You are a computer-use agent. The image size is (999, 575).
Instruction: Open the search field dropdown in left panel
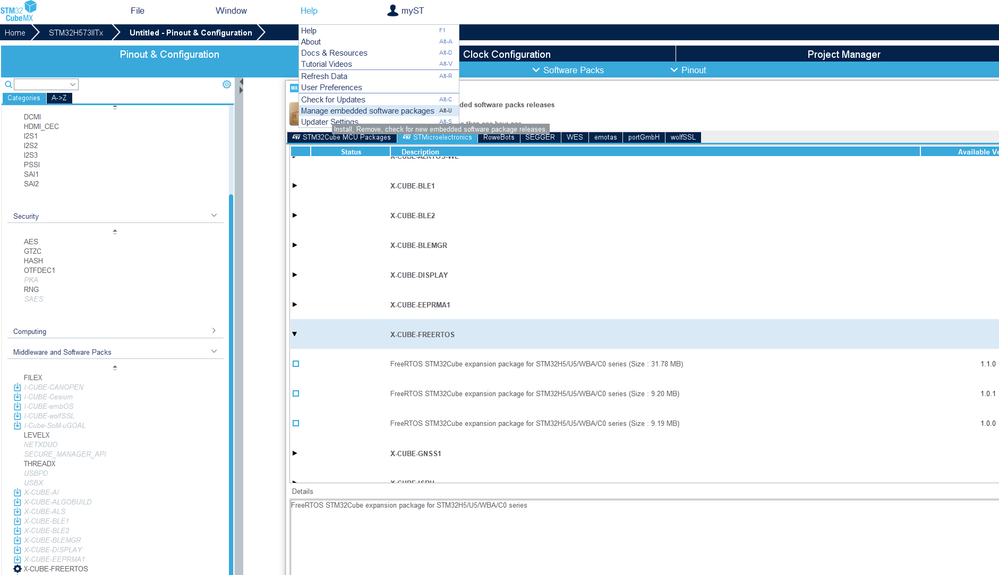pos(73,84)
